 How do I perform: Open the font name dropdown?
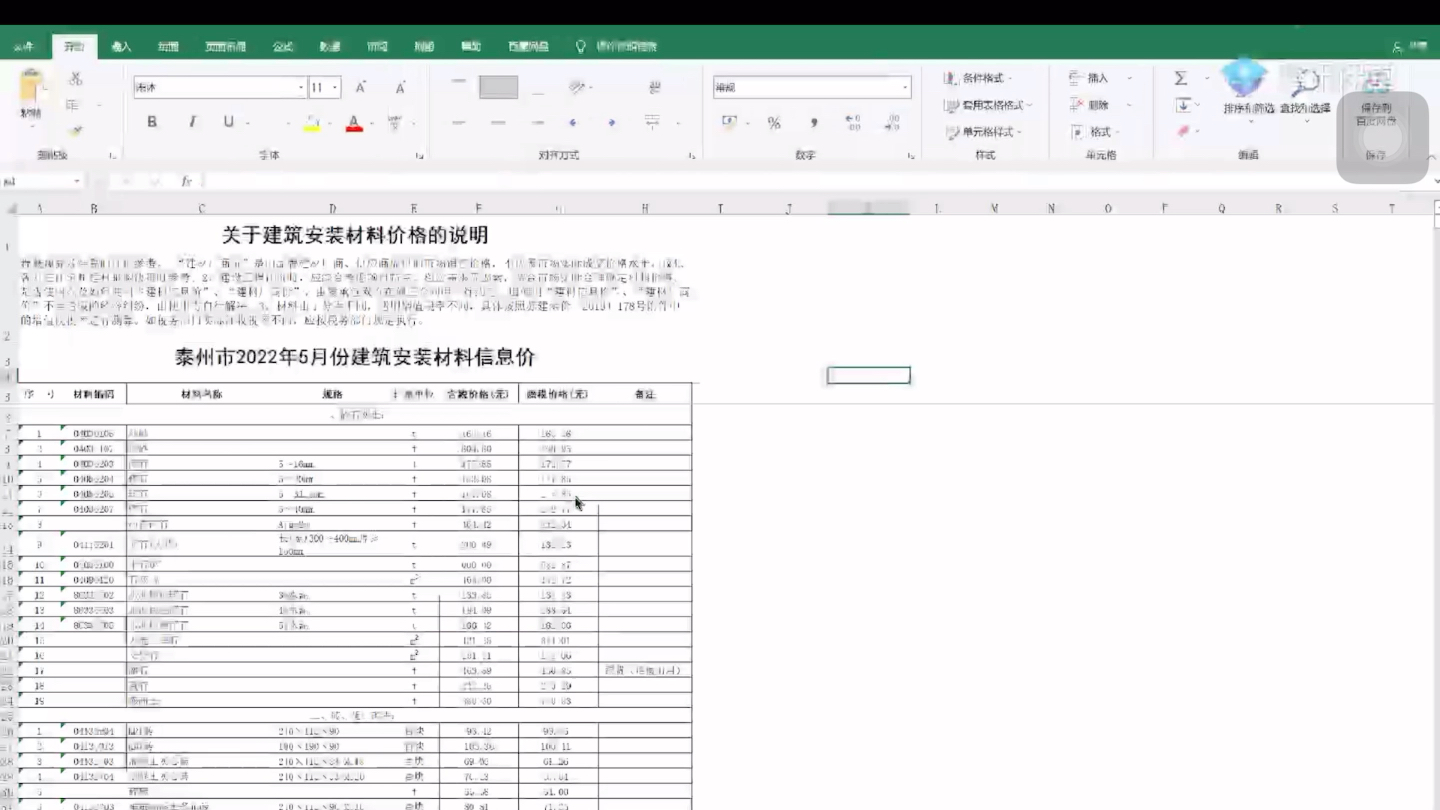coord(300,88)
